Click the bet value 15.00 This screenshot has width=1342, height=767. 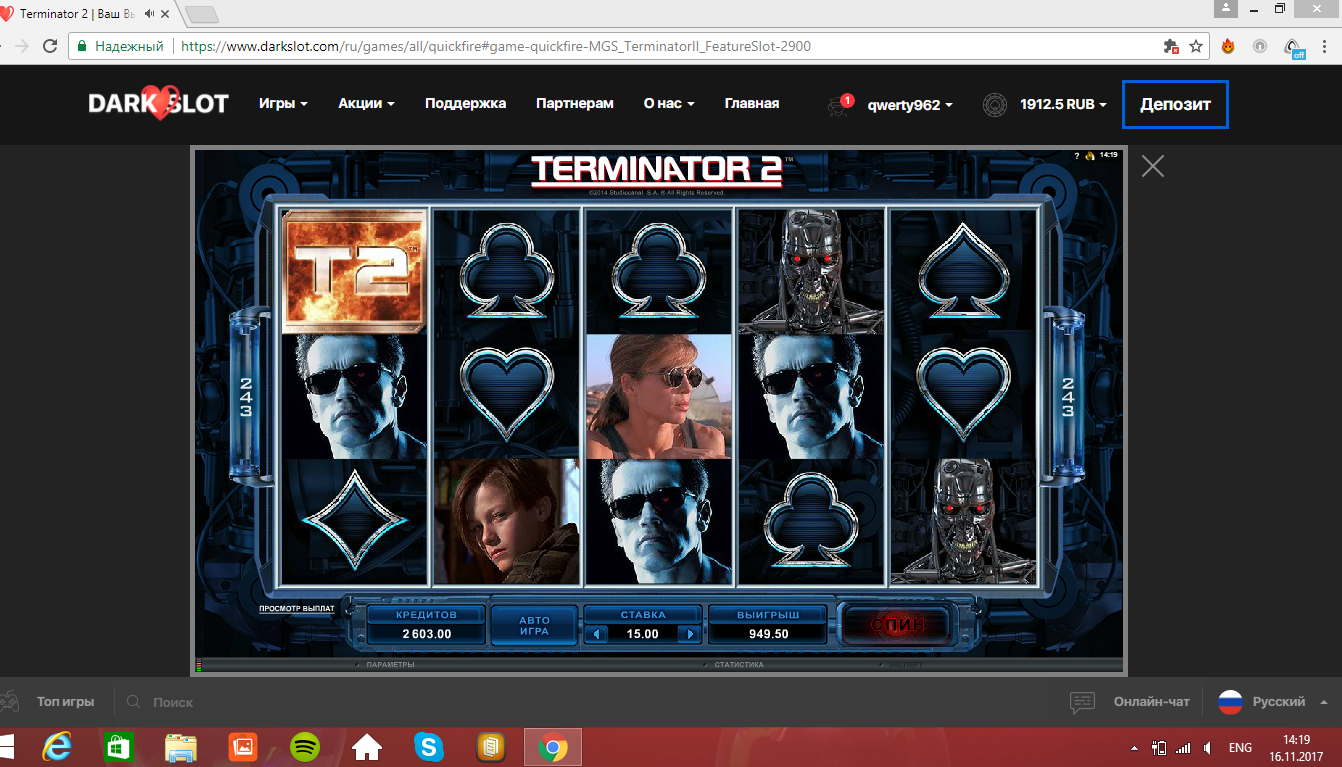click(643, 634)
